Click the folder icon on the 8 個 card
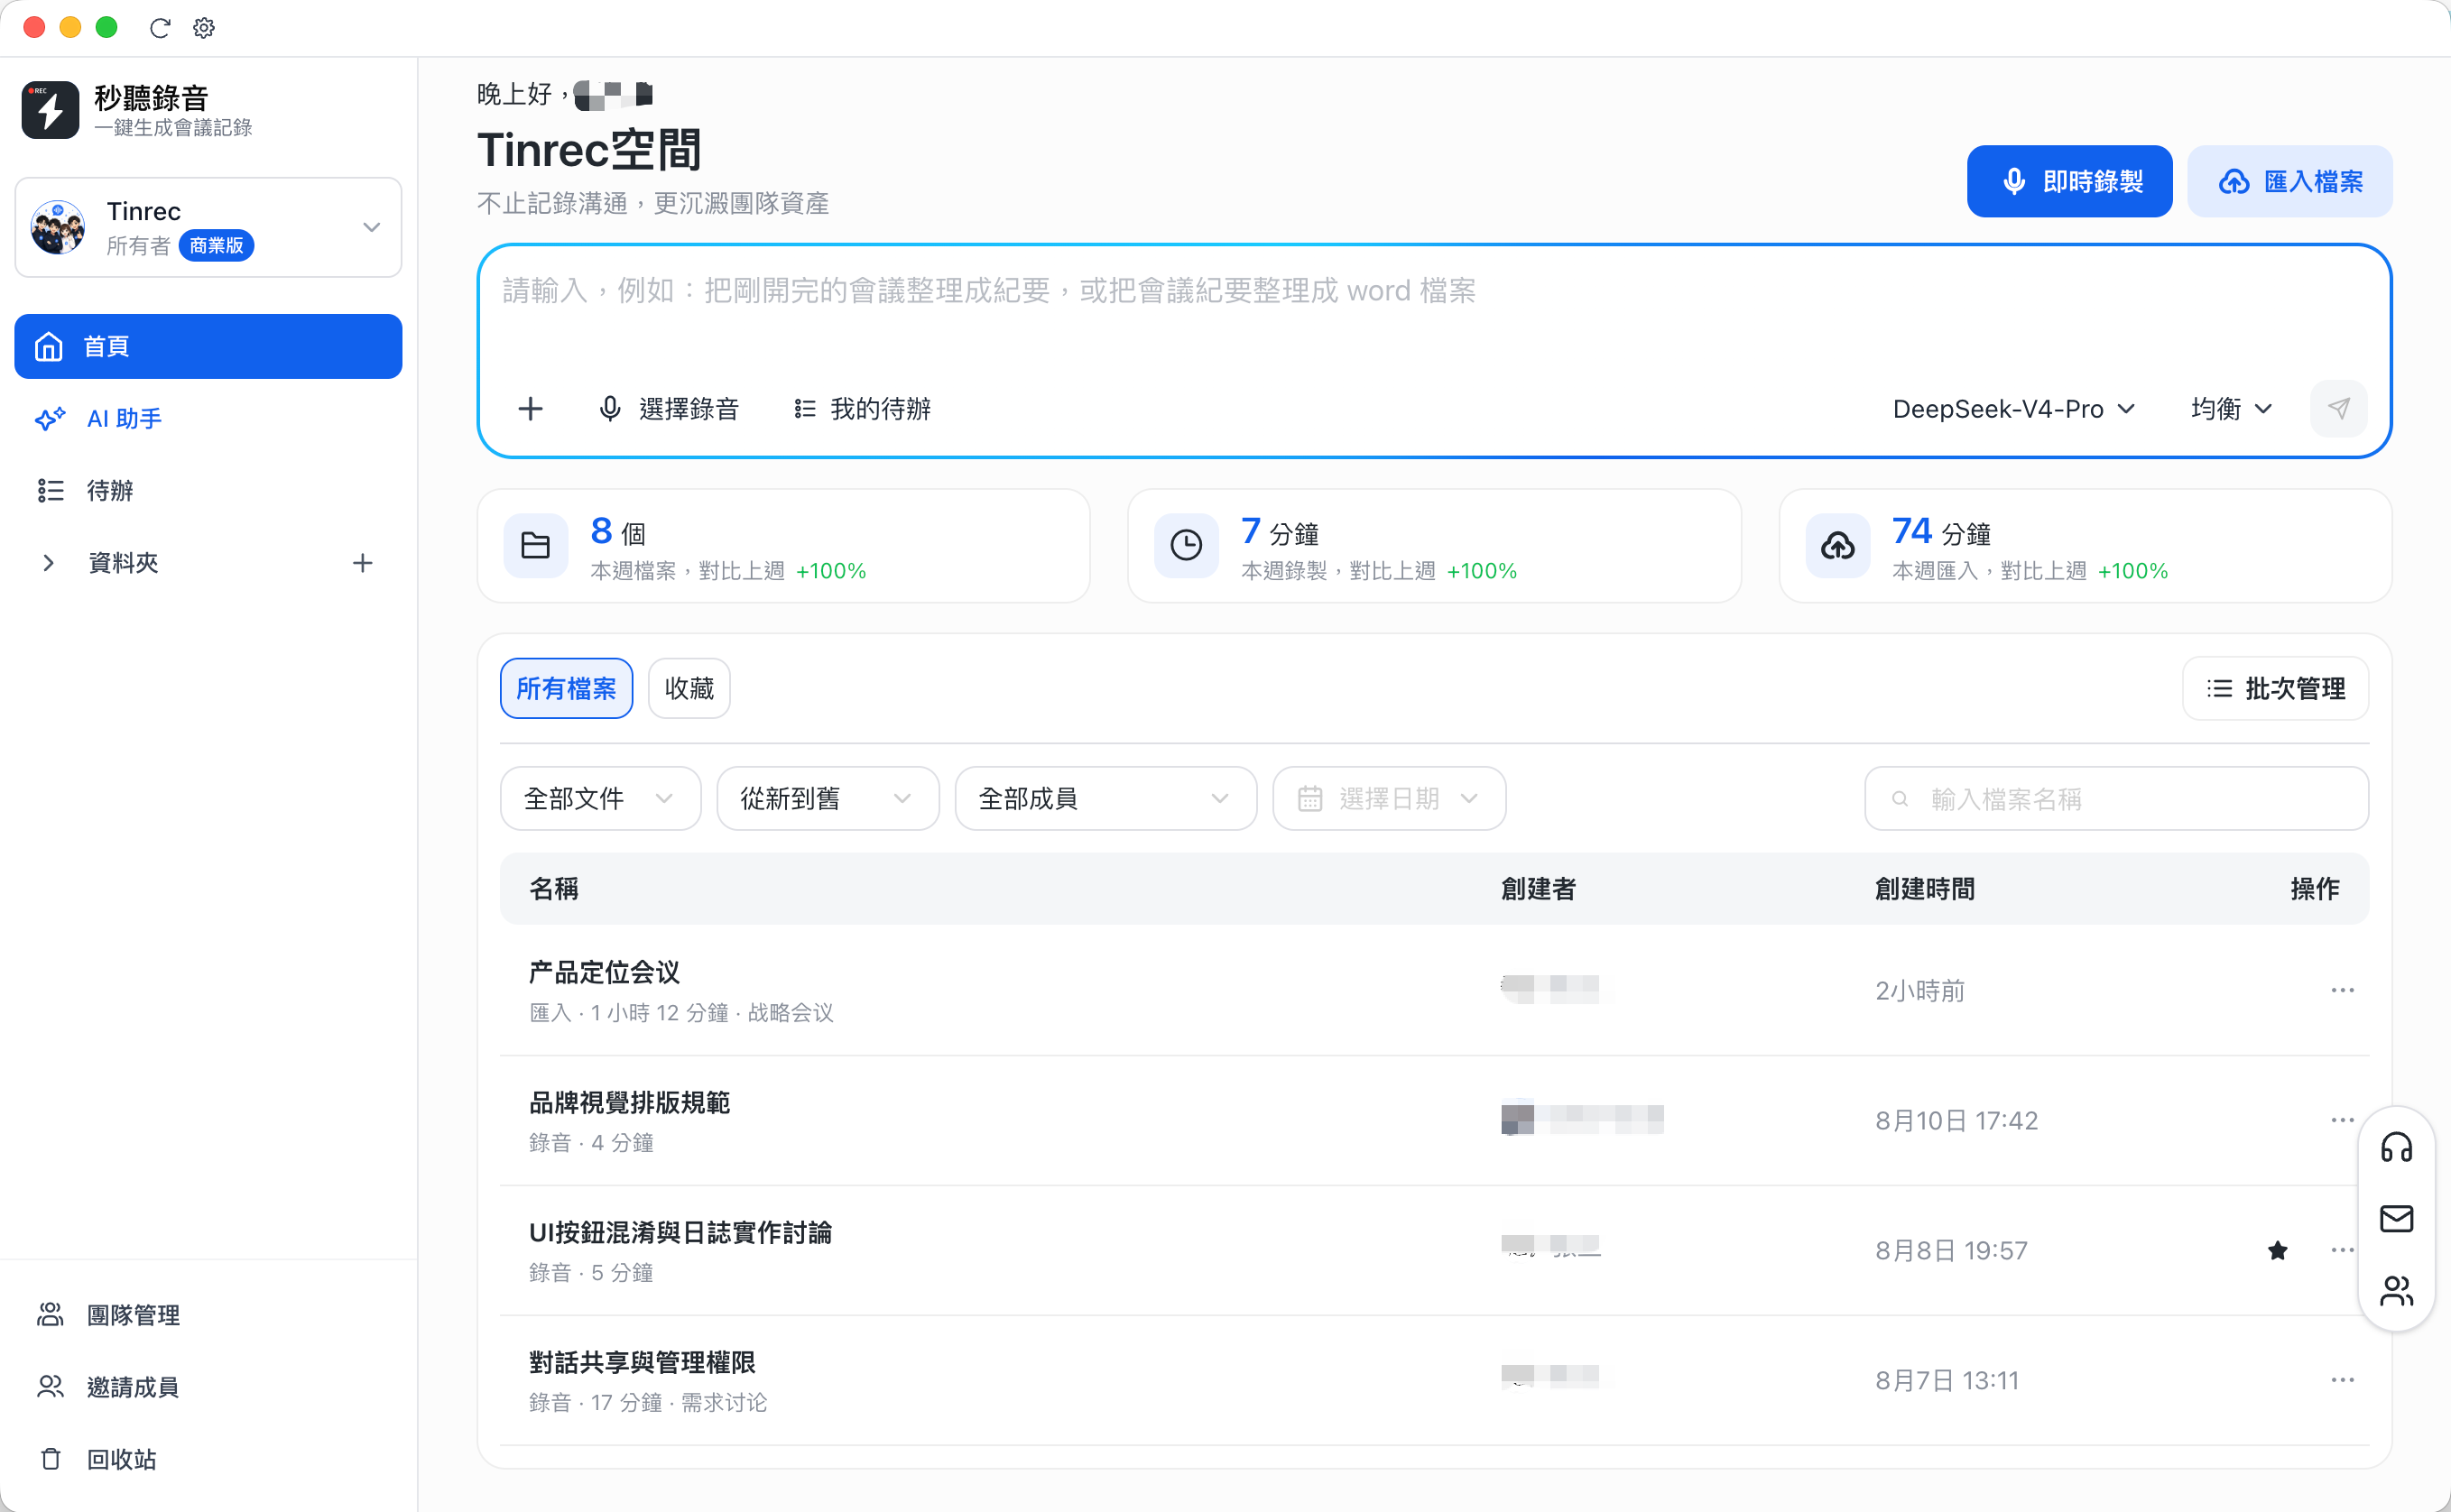The width and height of the screenshot is (2451, 1512). point(536,545)
